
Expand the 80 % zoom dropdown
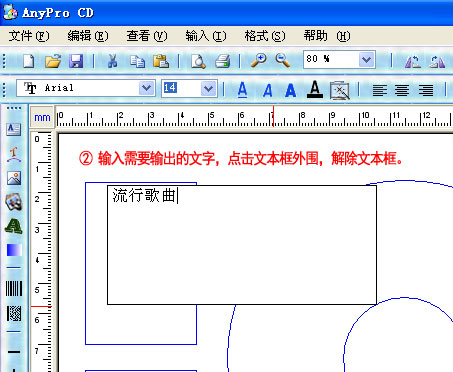click(367, 60)
